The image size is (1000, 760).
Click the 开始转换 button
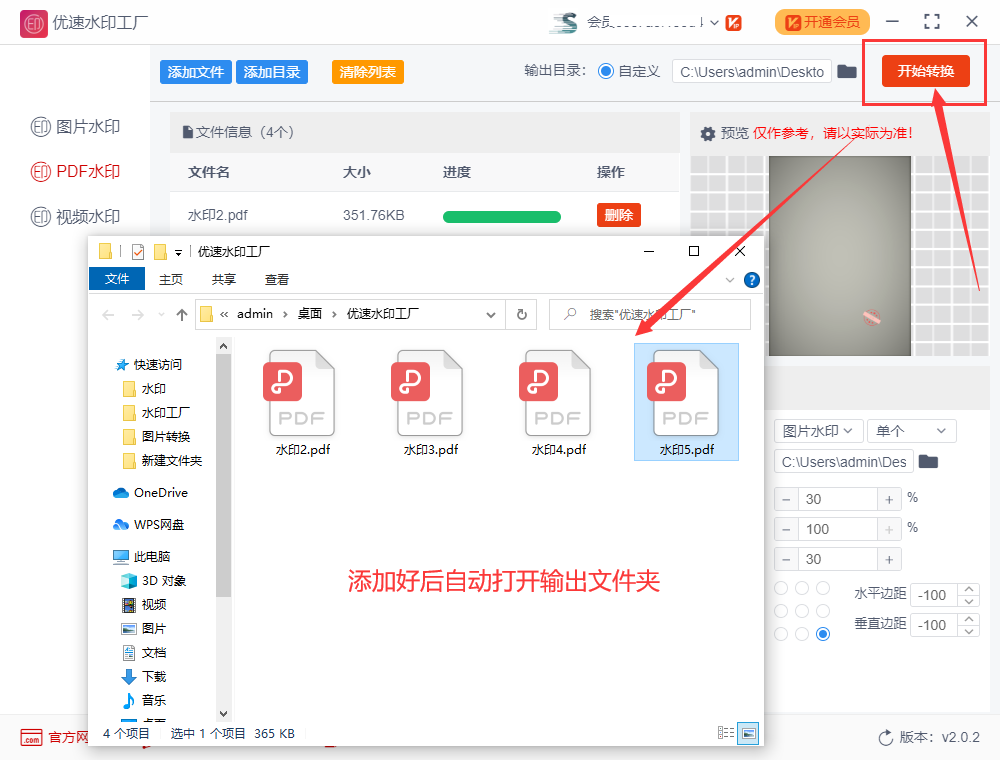click(925, 71)
